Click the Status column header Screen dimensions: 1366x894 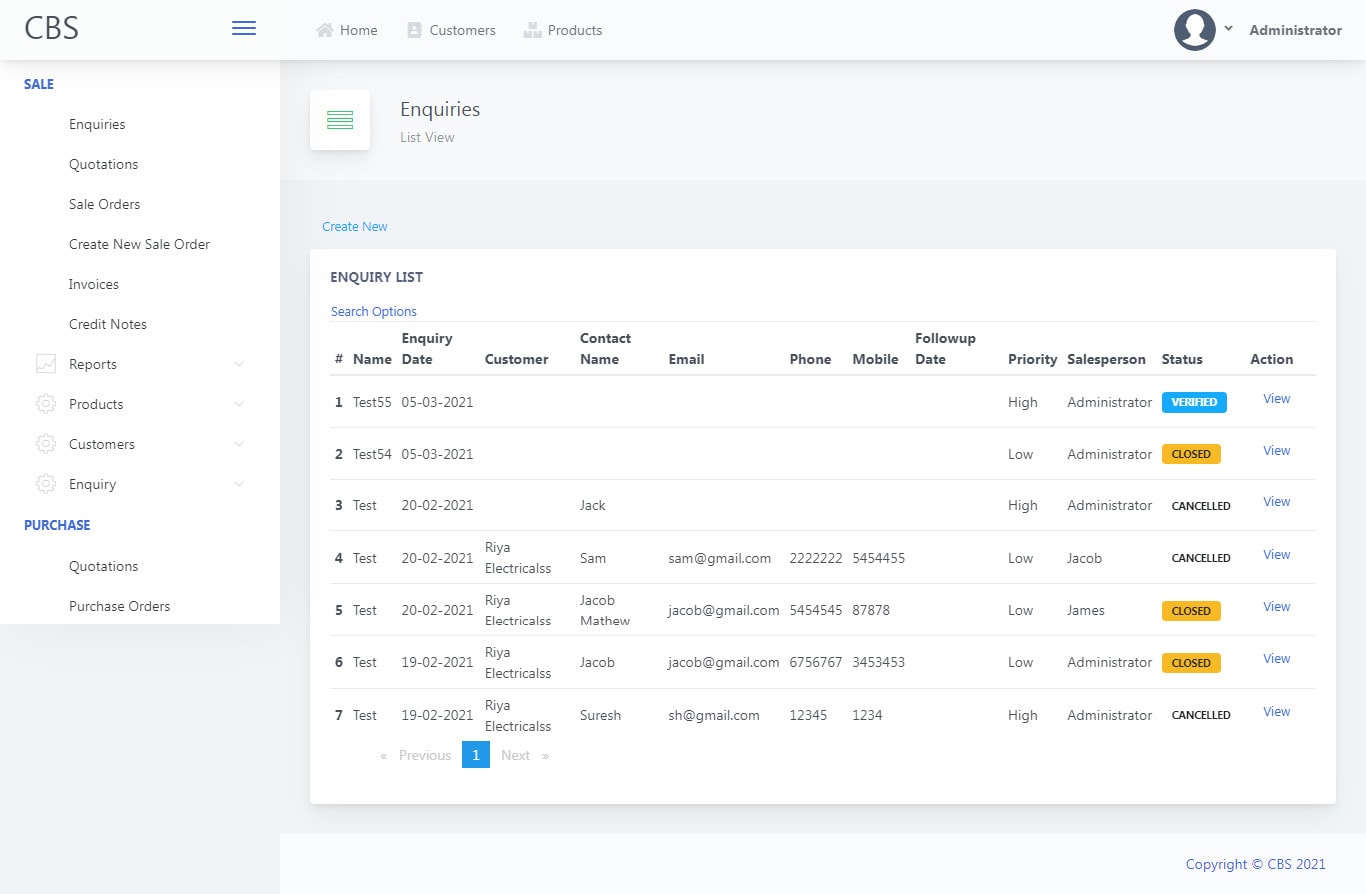[x=1182, y=359]
